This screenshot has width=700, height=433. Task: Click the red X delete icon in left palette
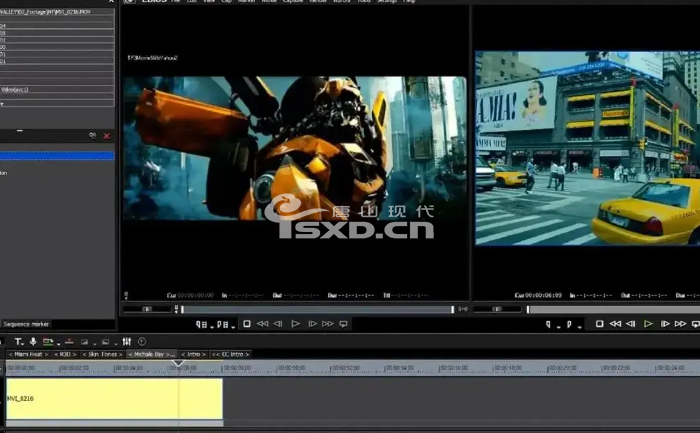click(x=107, y=136)
